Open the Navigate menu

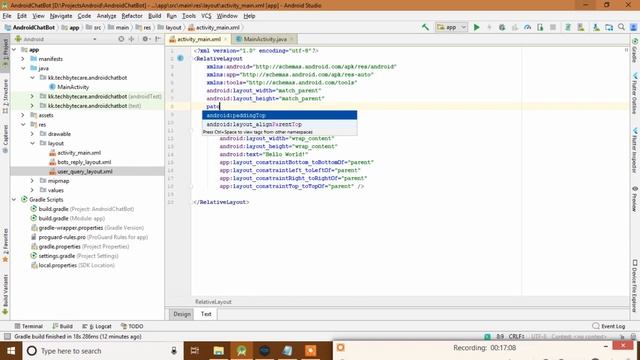pos(61,16)
